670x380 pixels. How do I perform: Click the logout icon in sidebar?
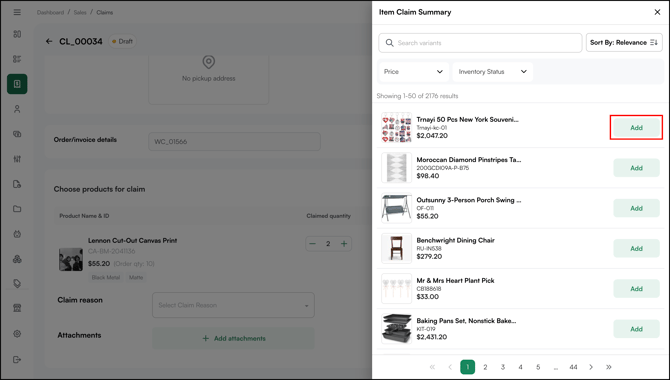pos(17,359)
